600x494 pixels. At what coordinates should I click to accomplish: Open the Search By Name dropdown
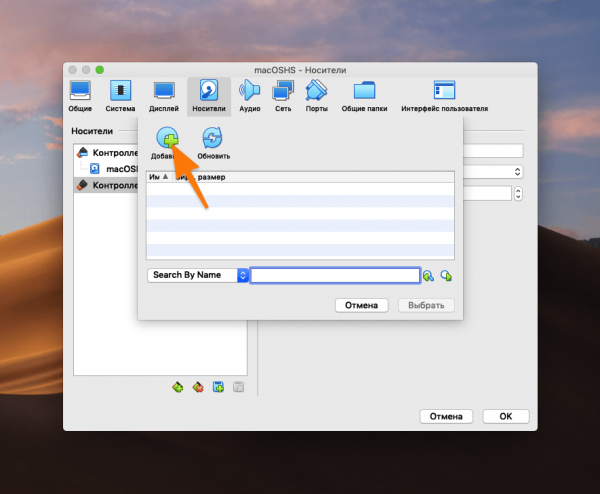tap(198, 275)
